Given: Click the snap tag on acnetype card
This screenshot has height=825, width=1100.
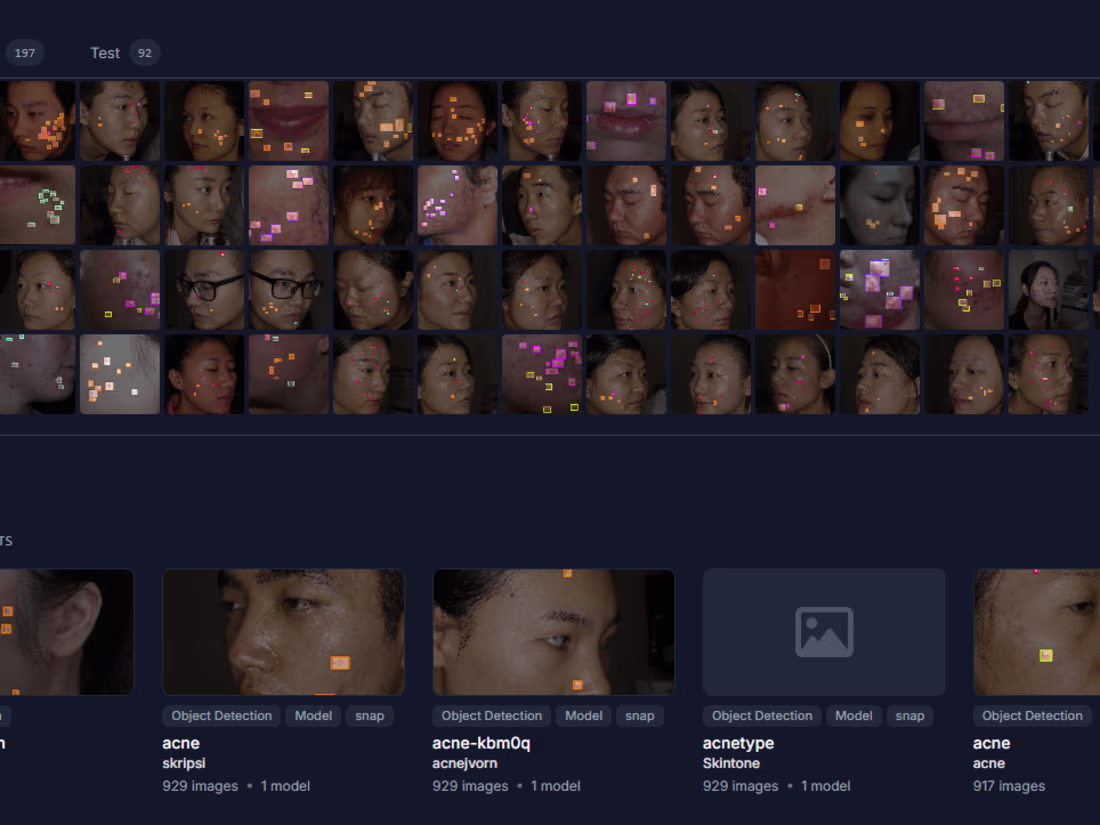Looking at the screenshot, I should tap(909, 715).
